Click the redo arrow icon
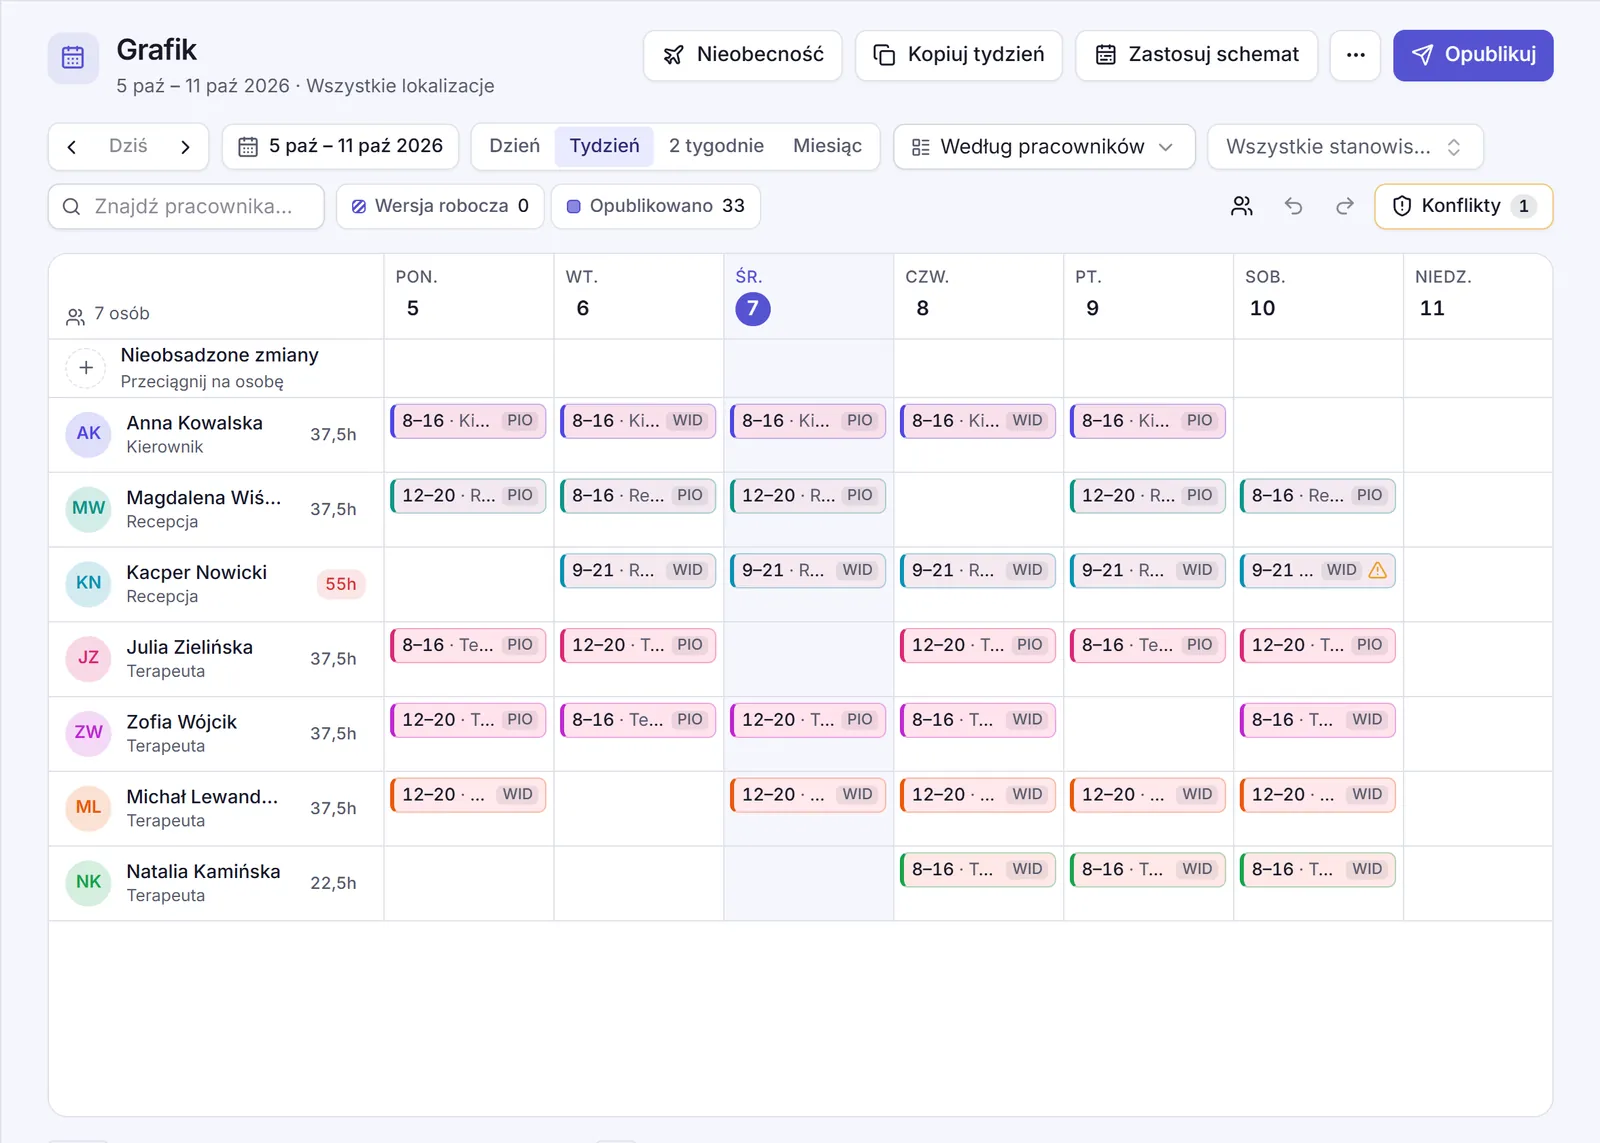Screen dimensions: 1600x1143 point(1345,206)
